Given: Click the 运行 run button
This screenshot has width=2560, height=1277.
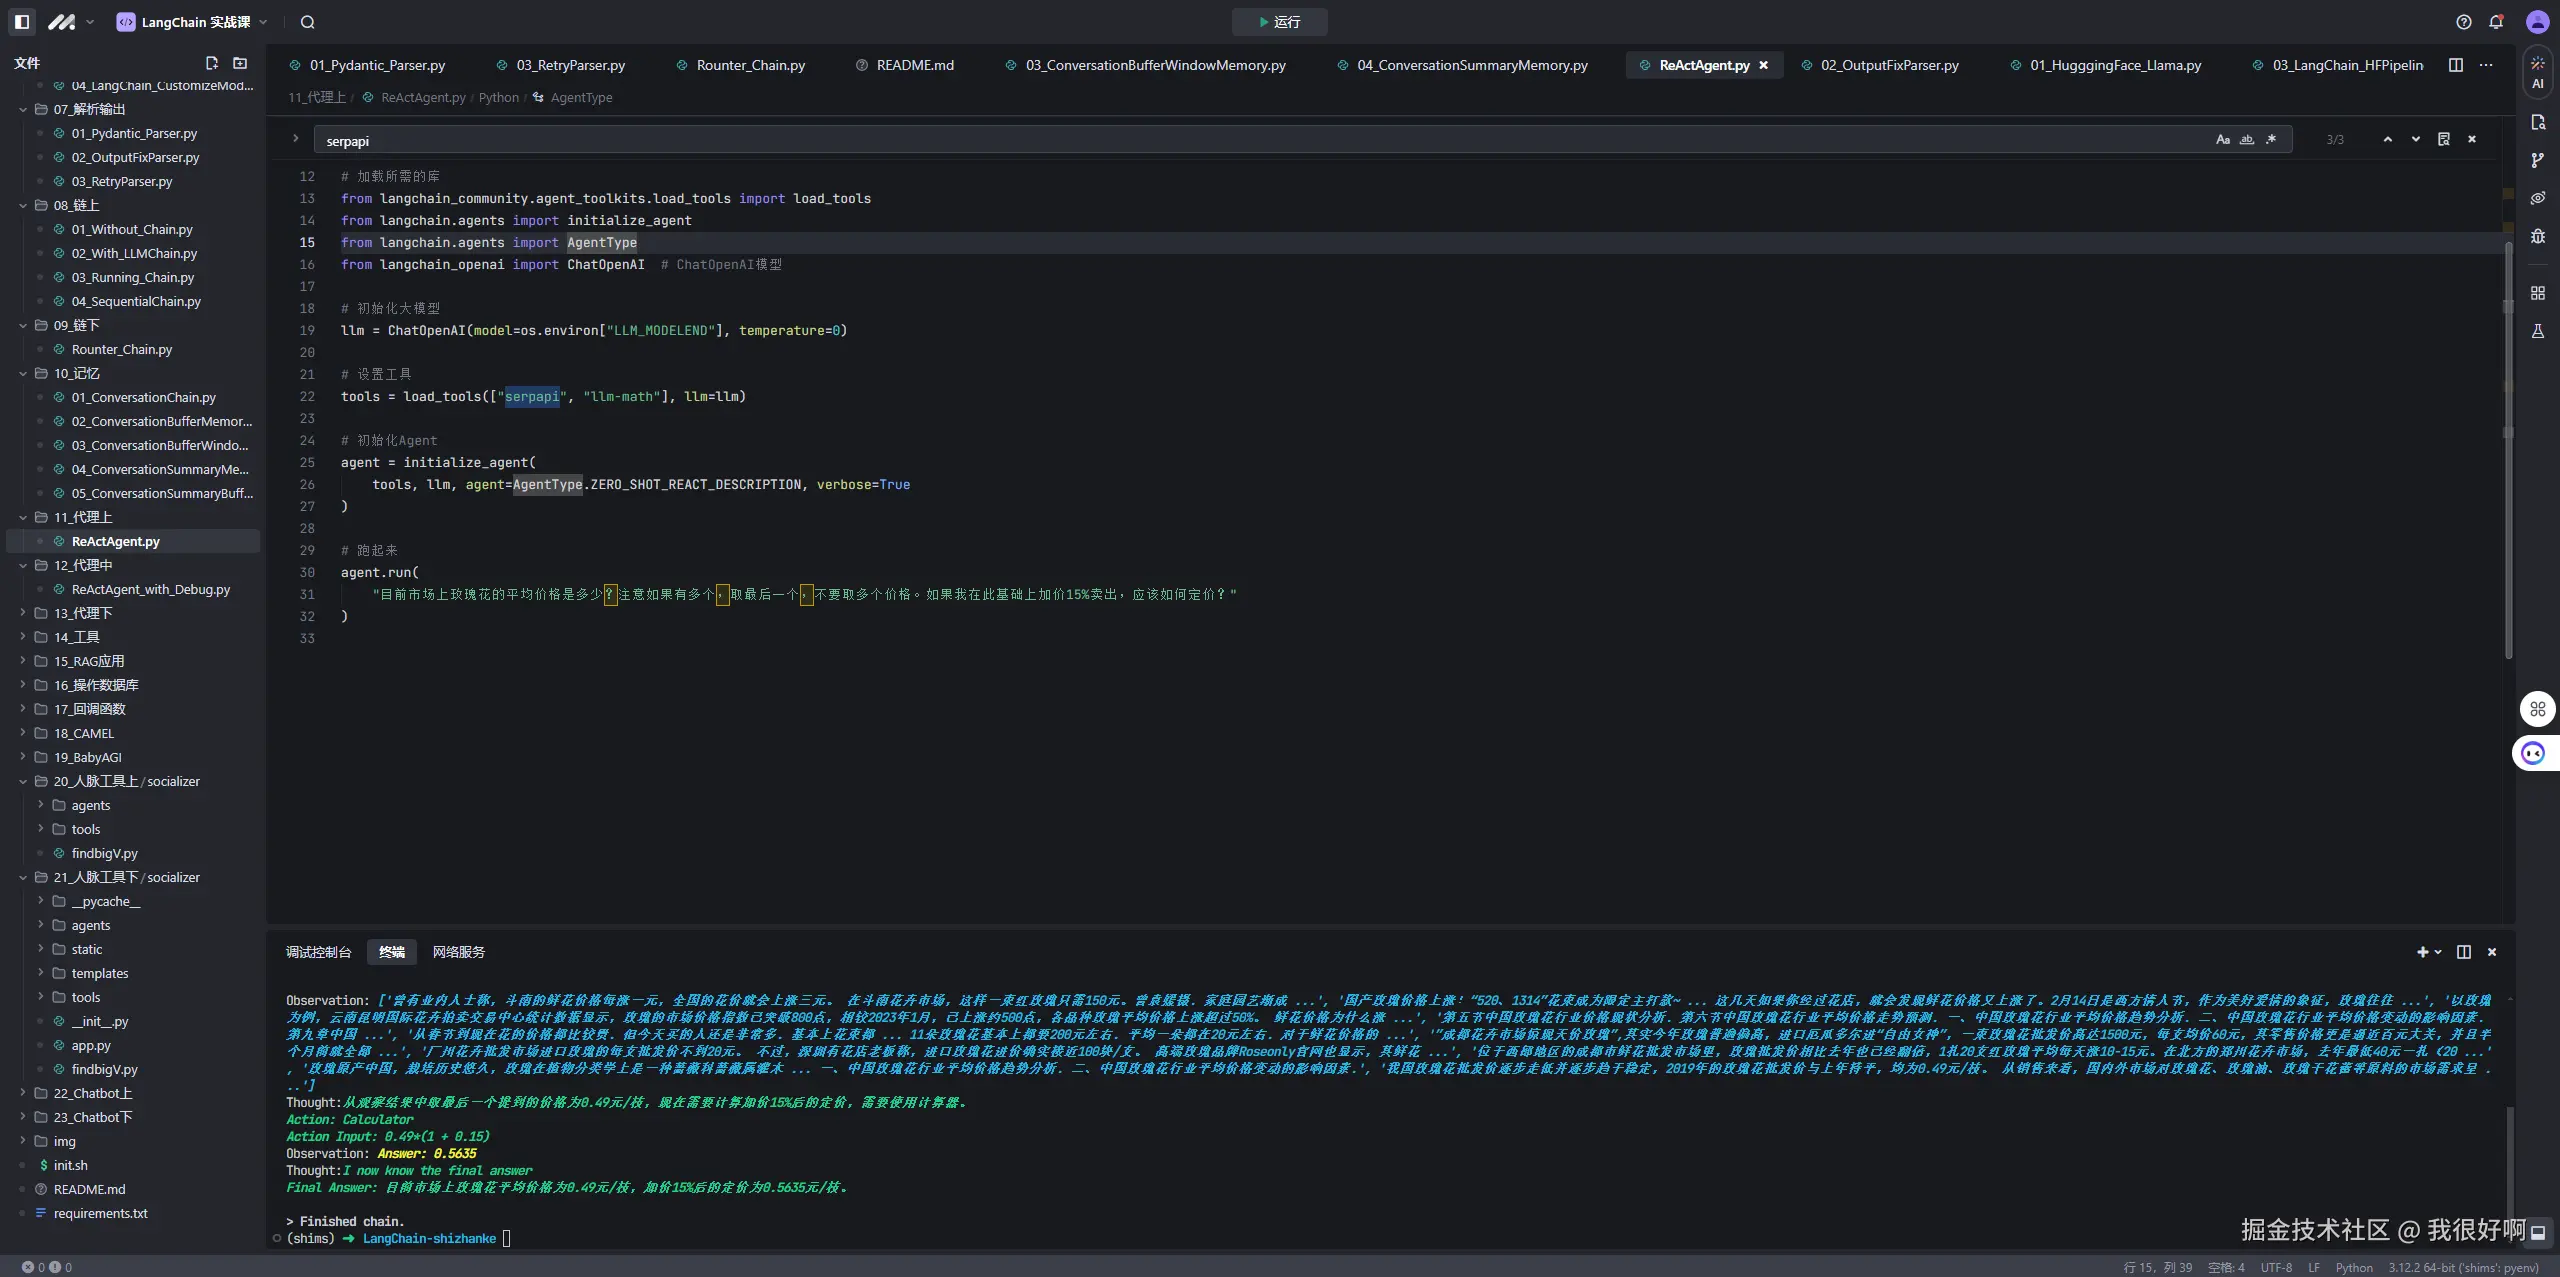Looking at the screenshot, I should point(1279,22).
